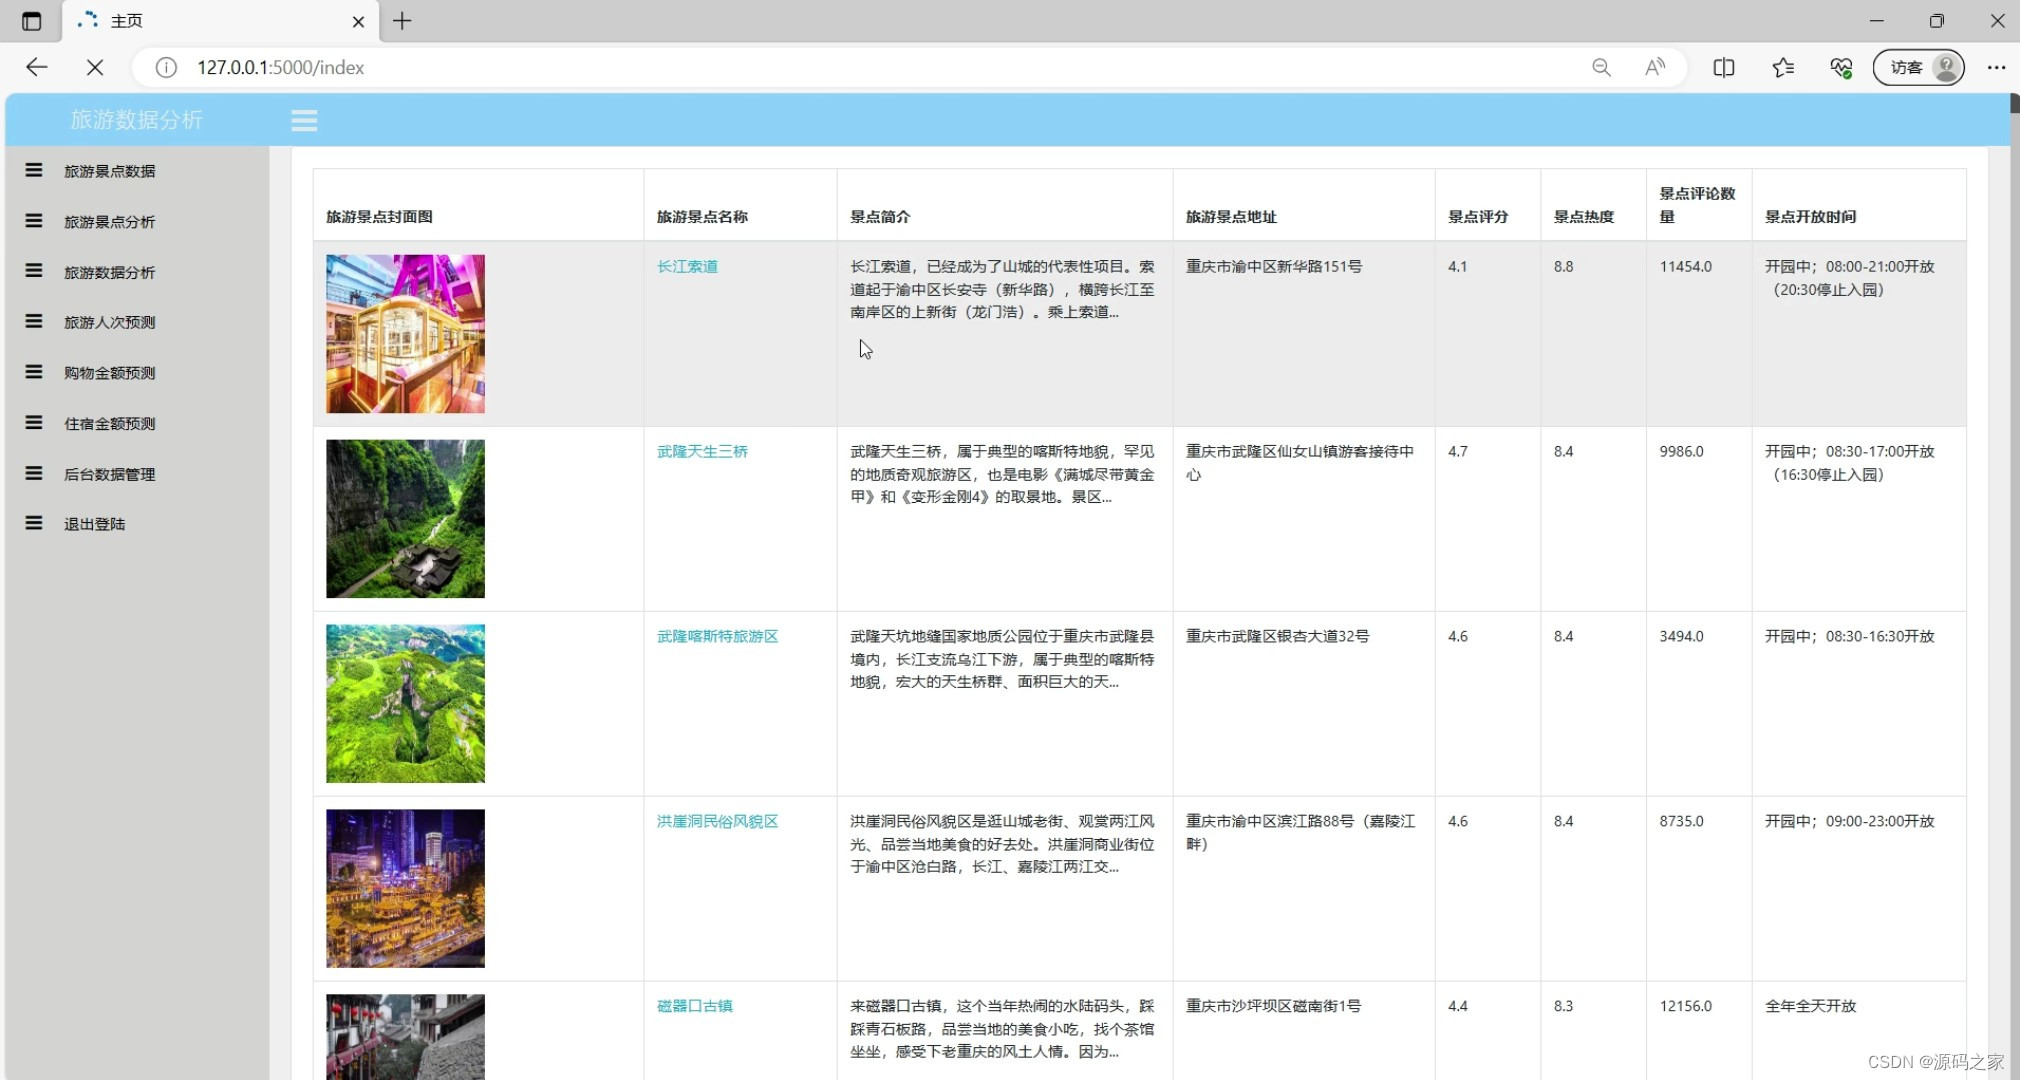Toggle the sidebar hamburger menu icon
This screenshot has width=2020, height=1080.
pyautogui.click(x=304, y=121)
